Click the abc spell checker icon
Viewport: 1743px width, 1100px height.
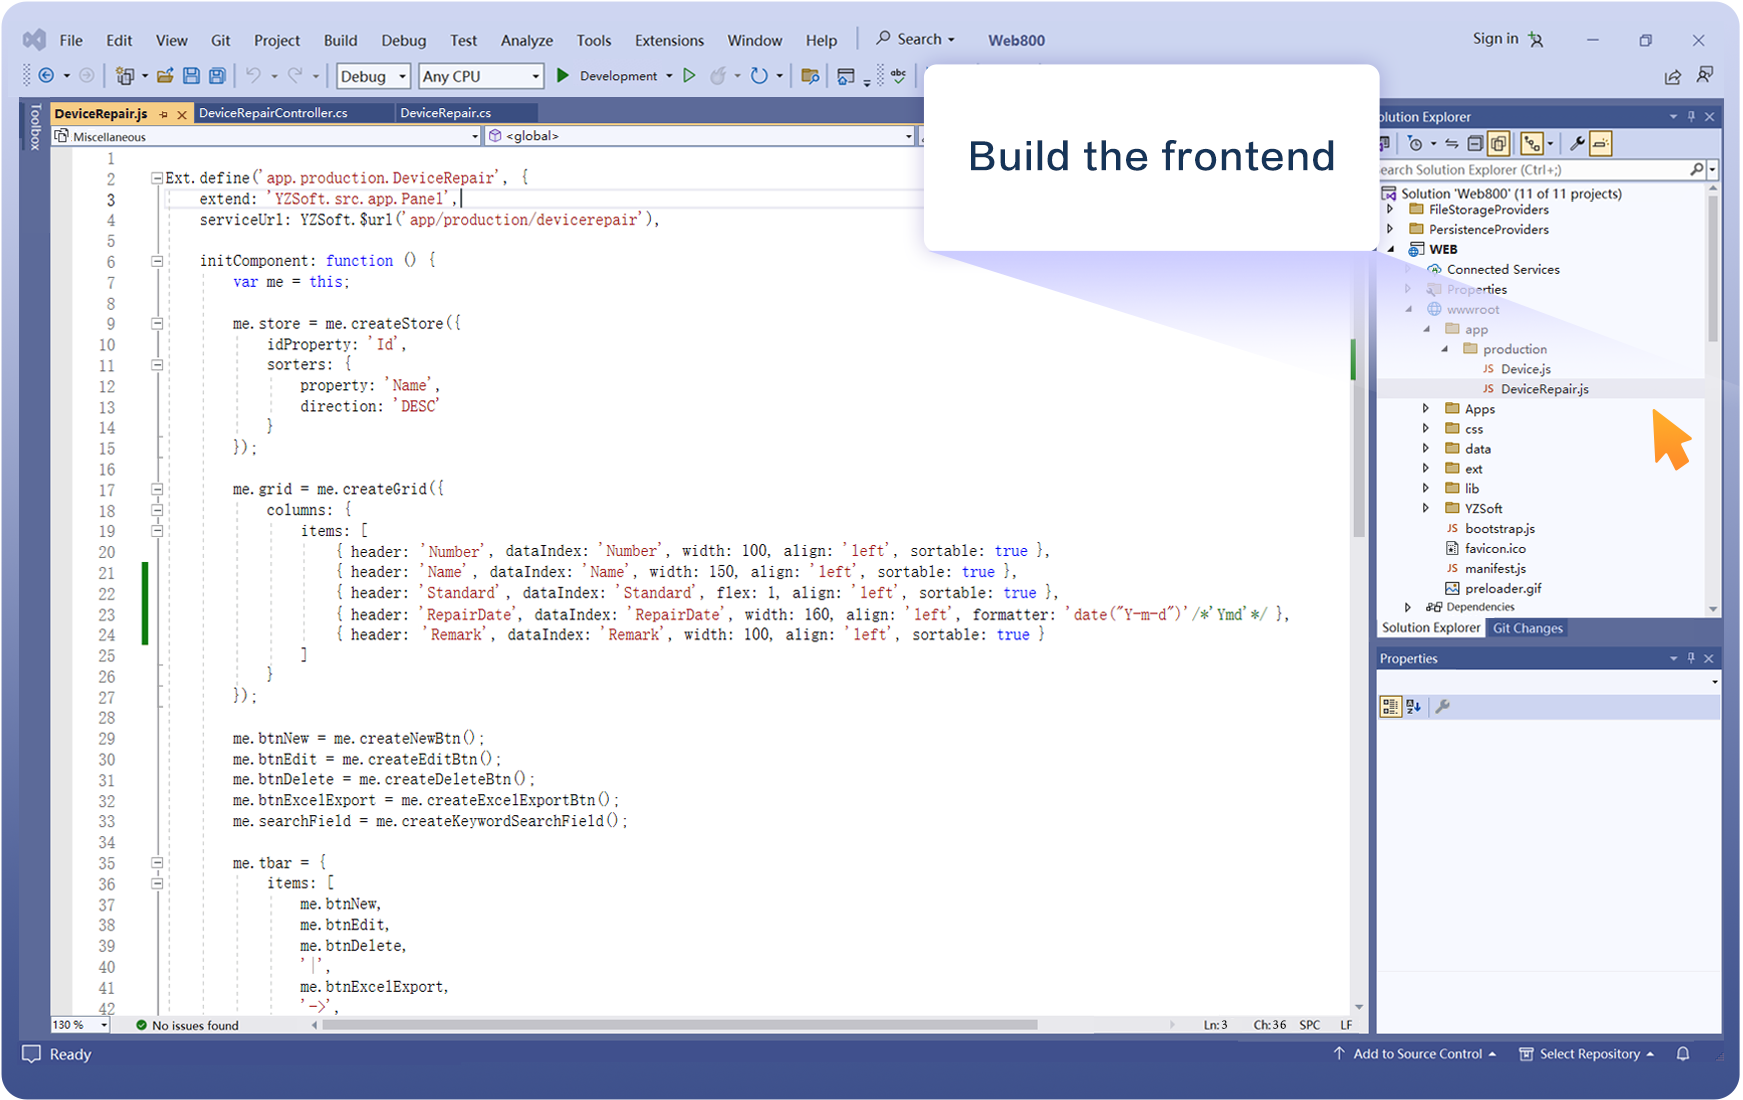898,76
